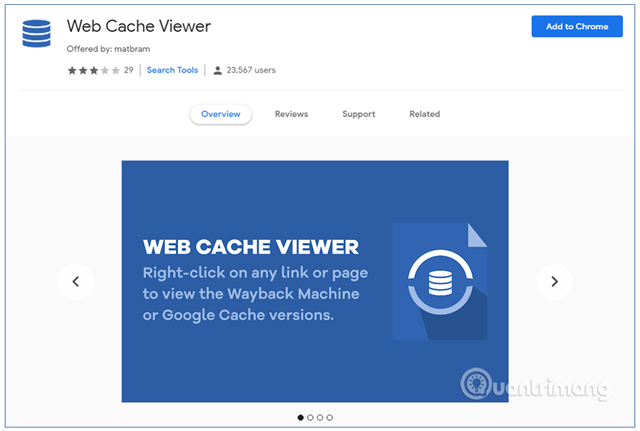Select the fourth carousel dot indicator
This screenshot has width=640, height=431.
330,418
